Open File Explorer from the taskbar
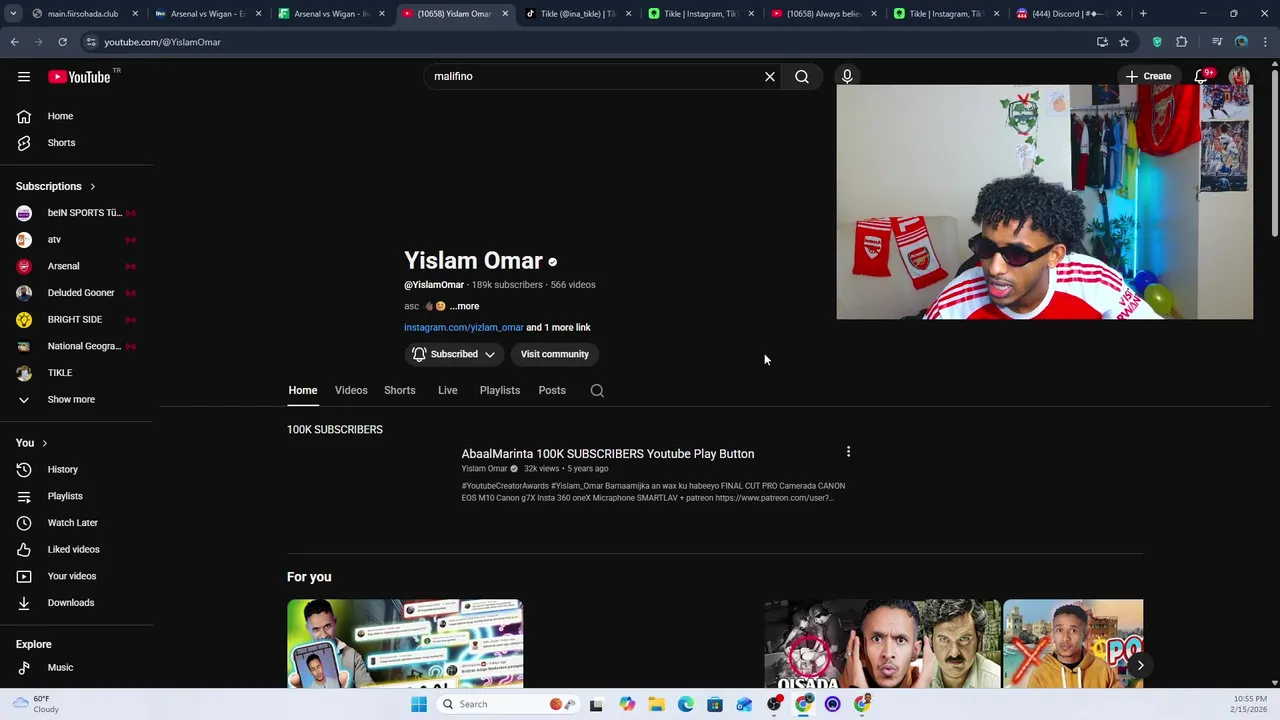The image size is (1280, 720). [656, 704]
